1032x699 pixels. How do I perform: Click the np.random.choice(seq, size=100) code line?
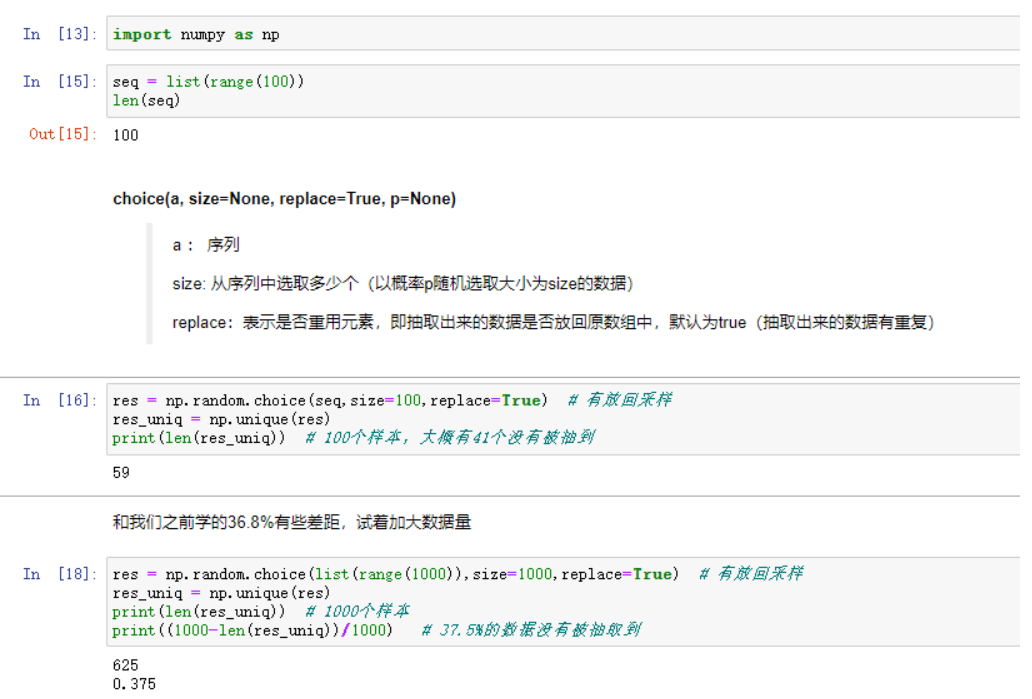point(330,399)
